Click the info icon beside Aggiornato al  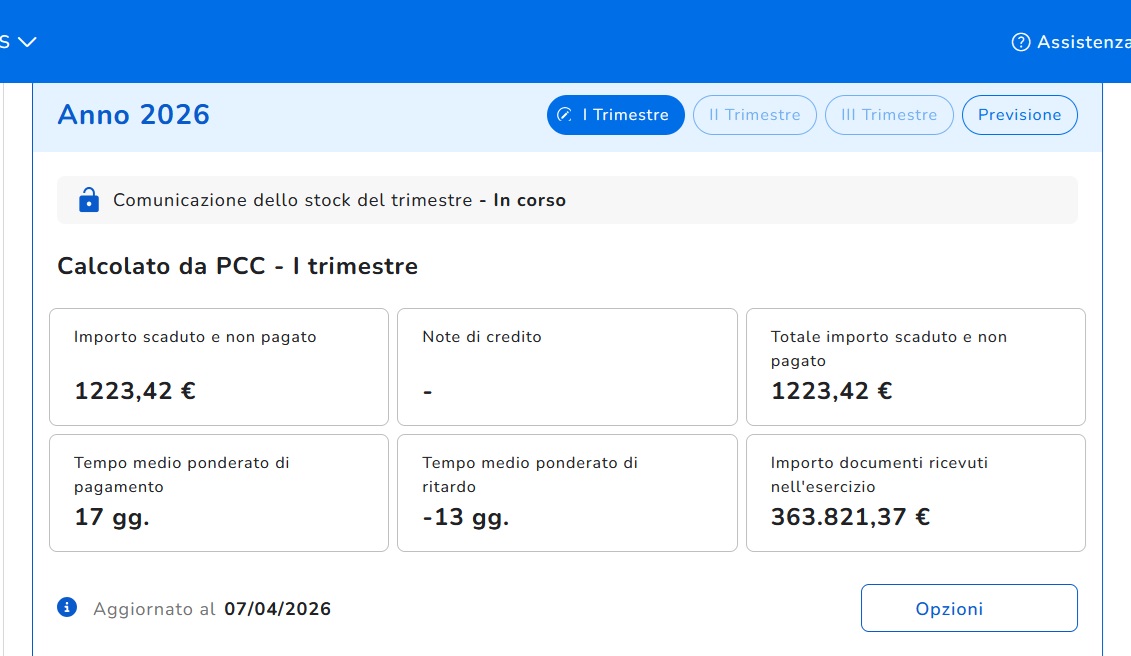[x=67, y=607]
